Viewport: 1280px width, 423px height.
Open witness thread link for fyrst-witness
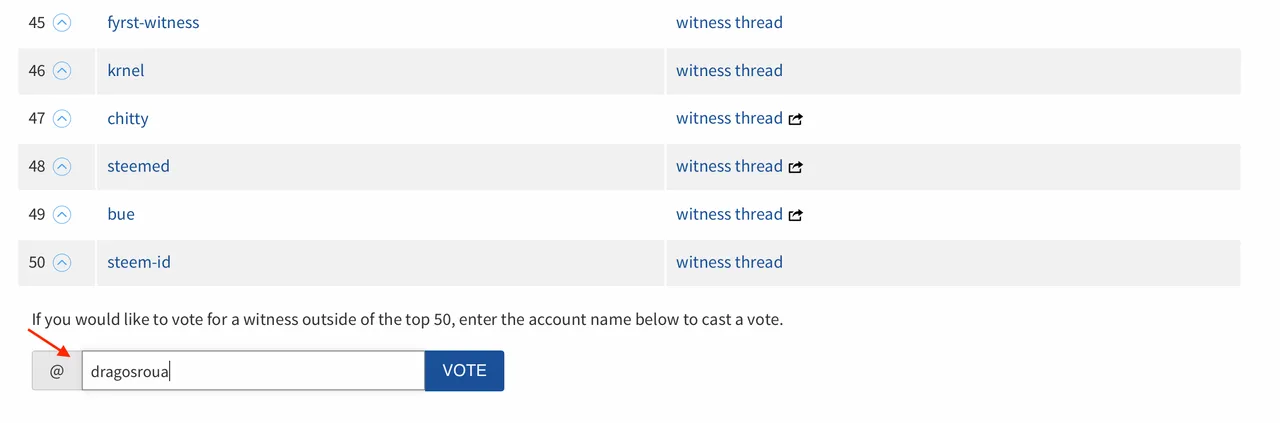pyautogui.click(x=729, y=22)
